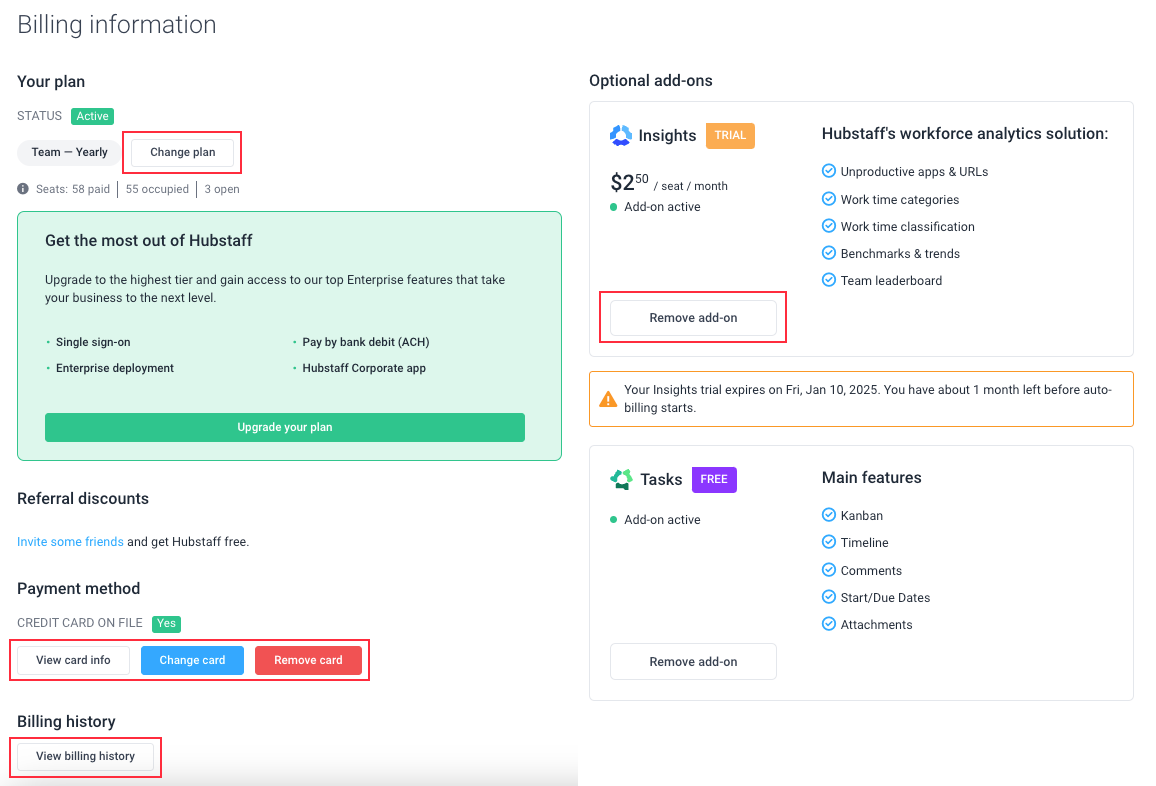Click the orange trial warning triangle icon
The width and height of the screenshot is (1156, 786).
click(x=607, y=399)
